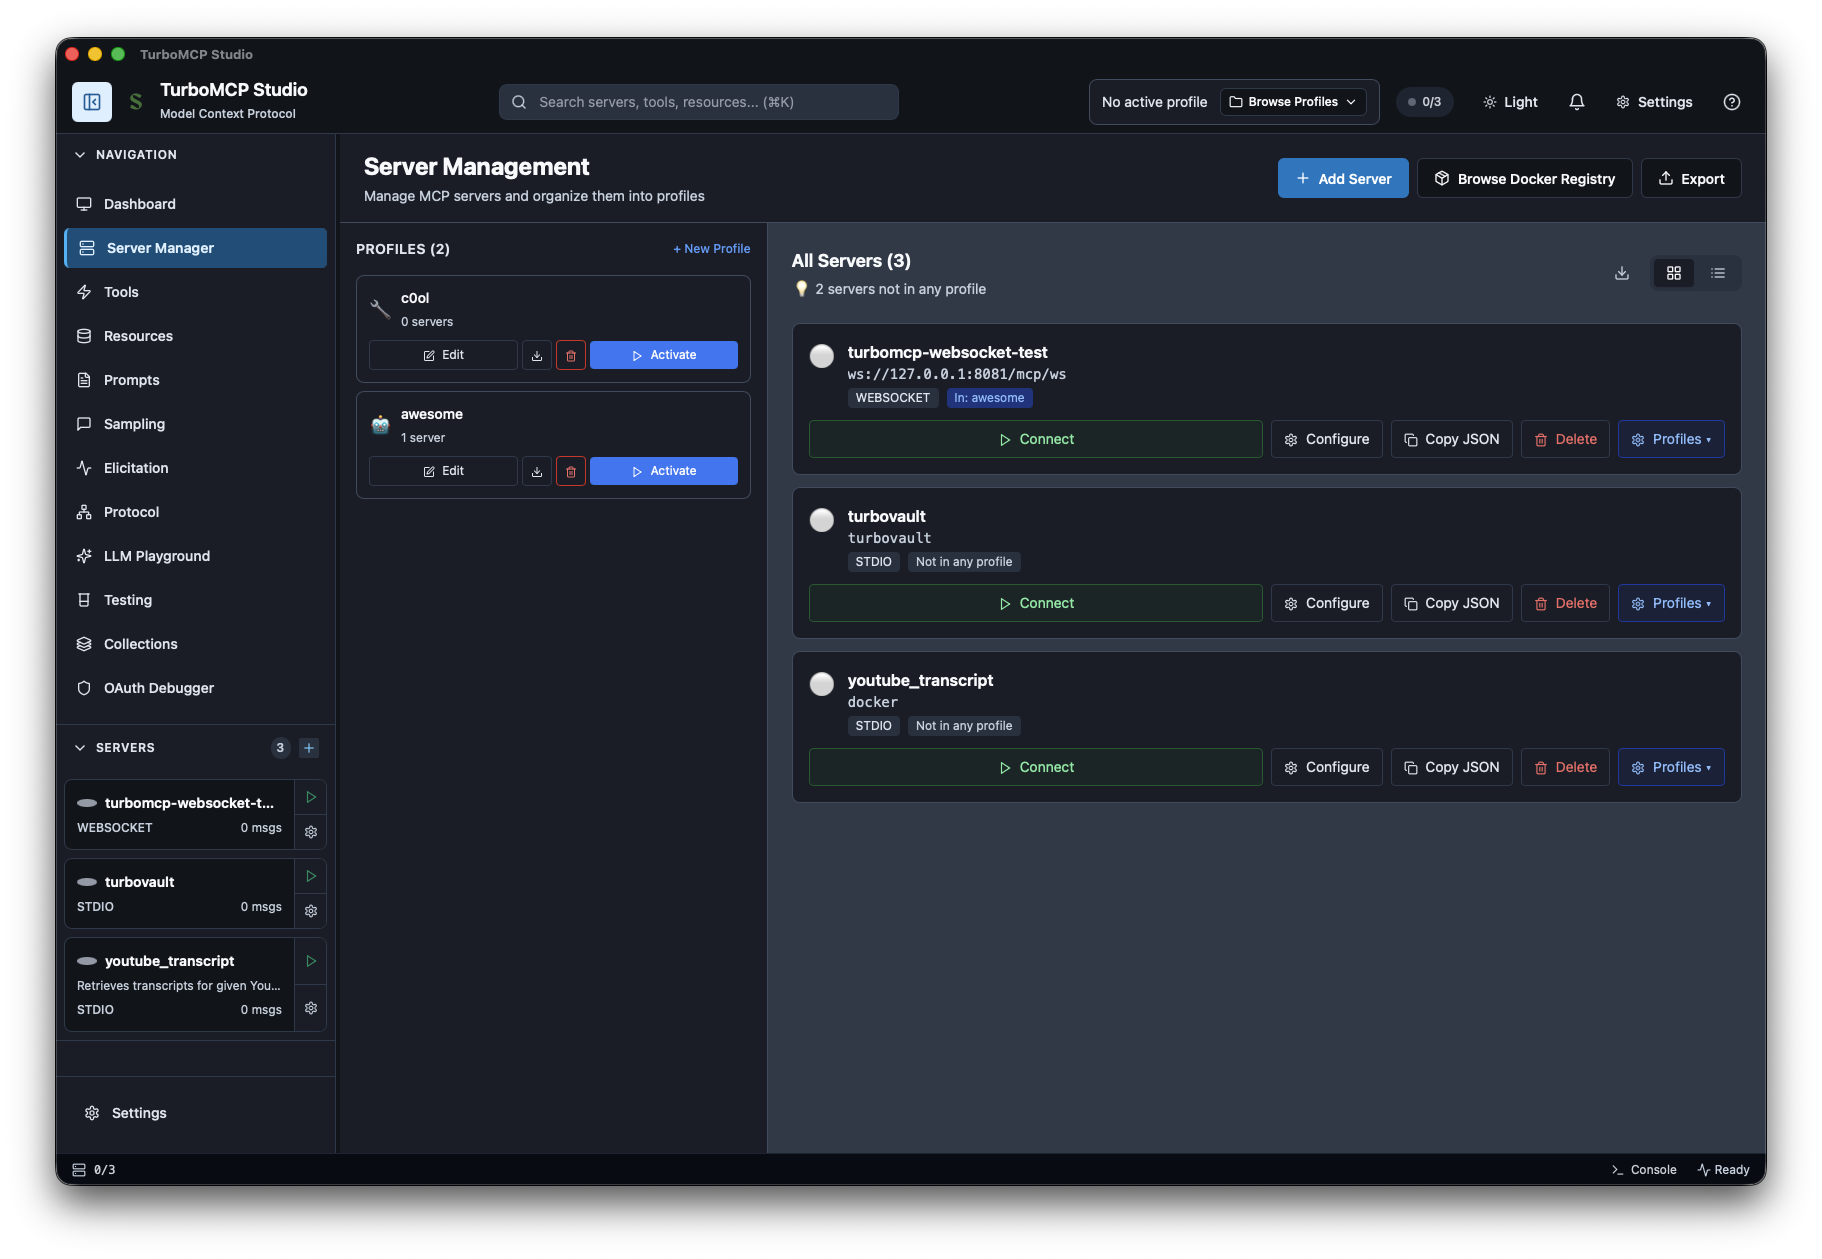The image size is (1822, 1259).
Task: Click the c0ol profile wrench icon
Action: pos(380,309)
